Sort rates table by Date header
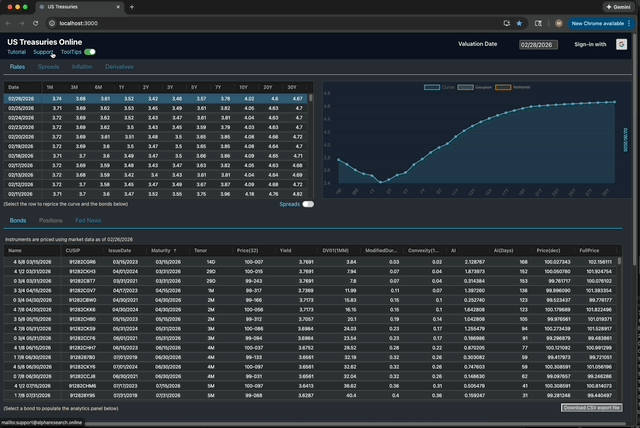640x428 pixels. coord(14,88)
